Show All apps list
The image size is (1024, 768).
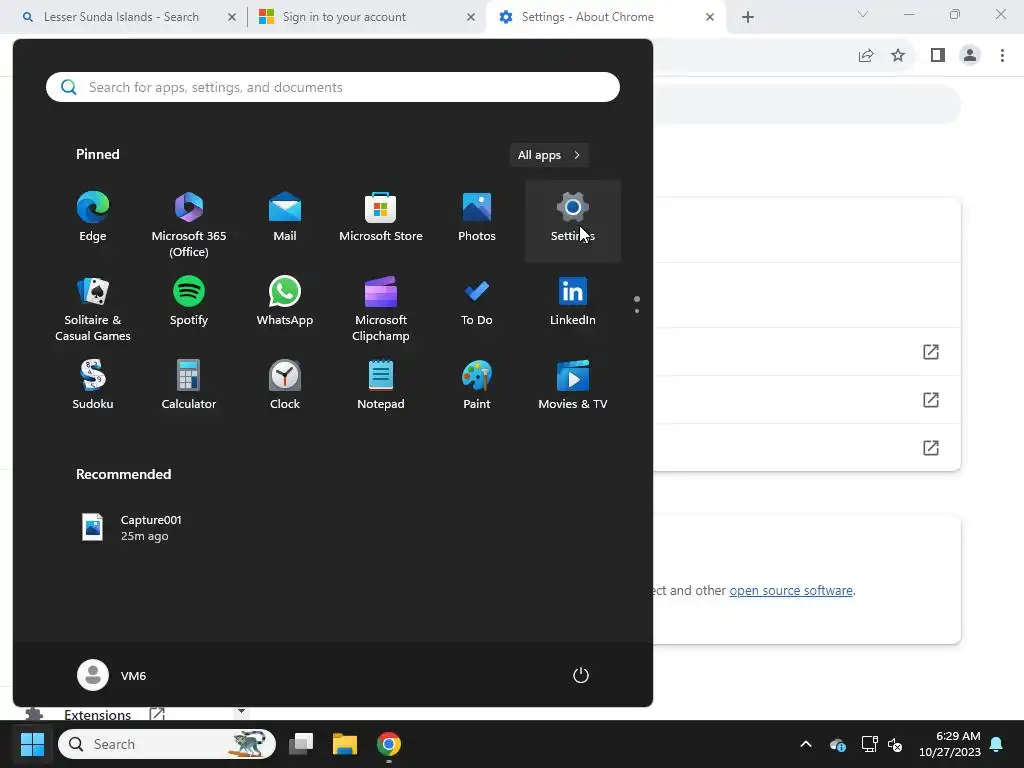549,155
